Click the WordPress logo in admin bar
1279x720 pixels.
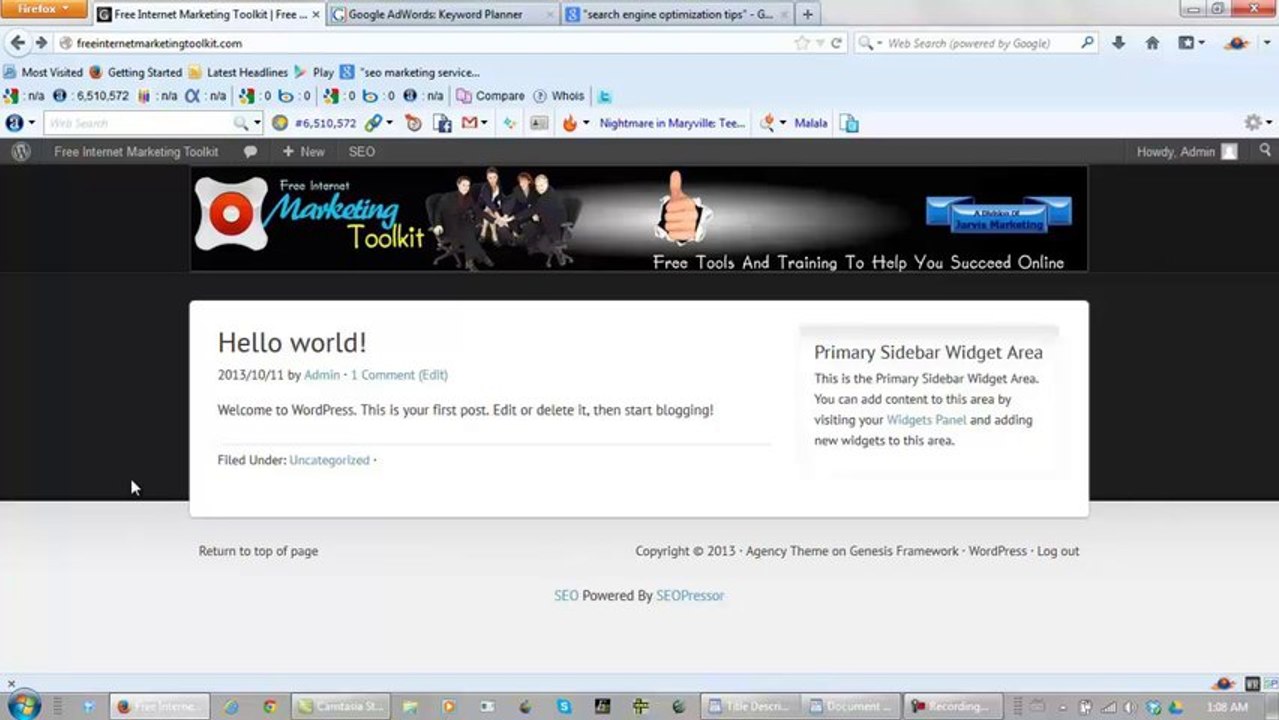[21, 152]
